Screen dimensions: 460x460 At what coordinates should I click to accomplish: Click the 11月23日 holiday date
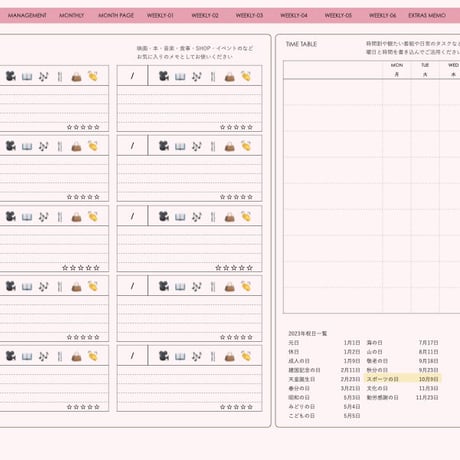point(427,397)
